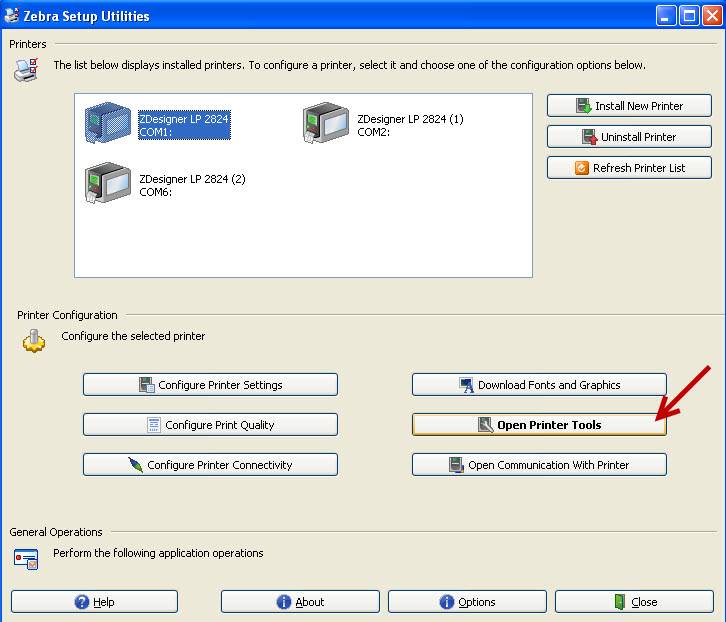This screenshot has height=622, width=726.
Task: Launch Configure Printer Connectivity
Action: (210, 465)
